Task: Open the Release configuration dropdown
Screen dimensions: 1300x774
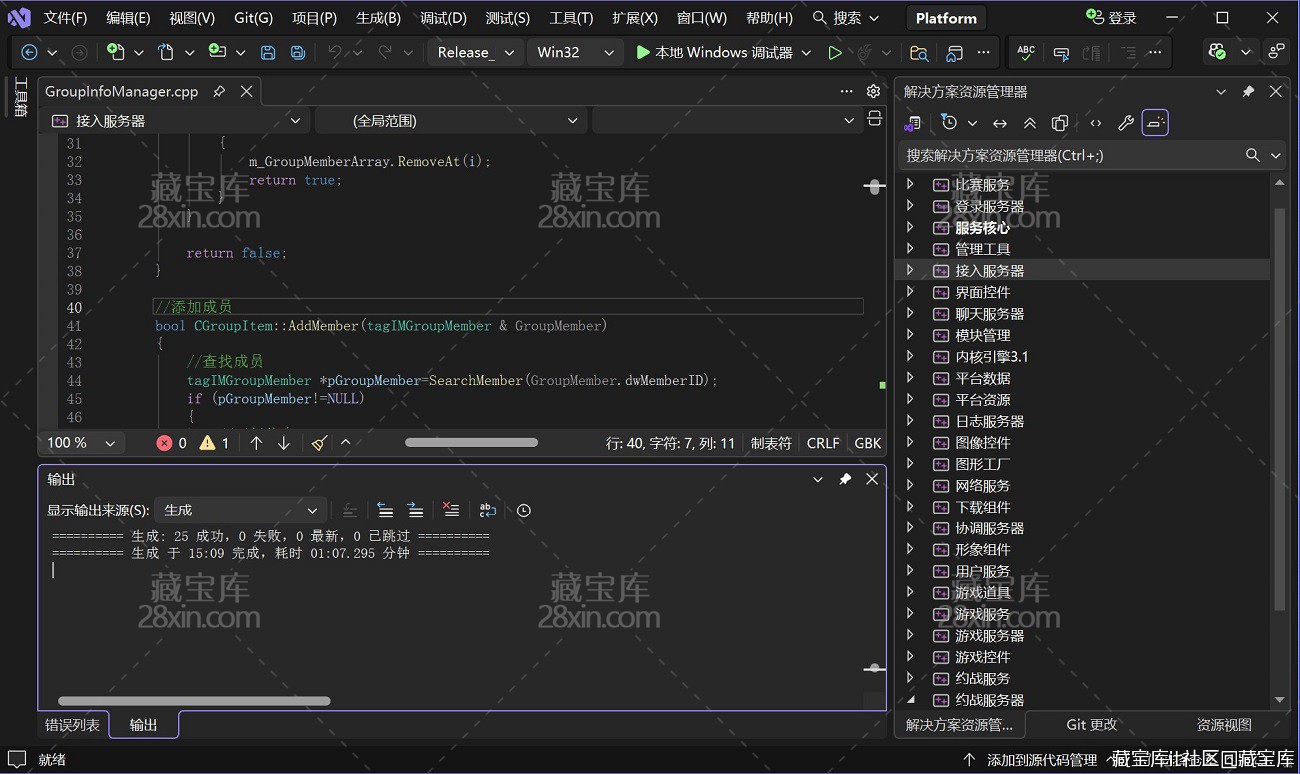Action: pyautogui.click(x=475, y=52)
